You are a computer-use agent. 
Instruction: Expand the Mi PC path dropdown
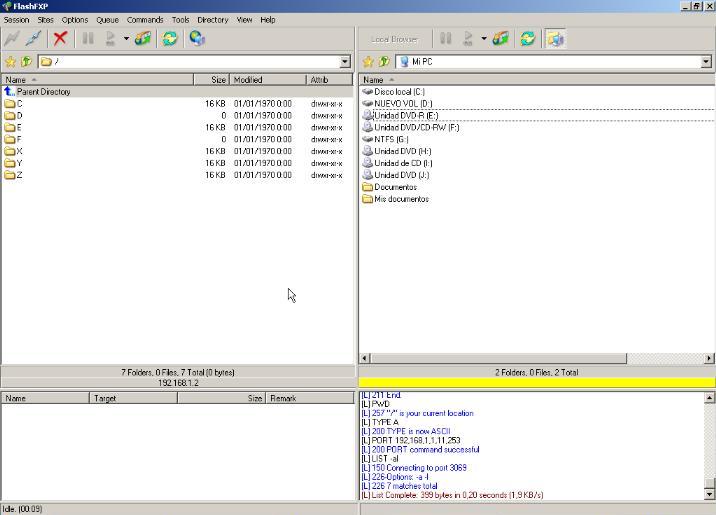[x=706, y=62]
